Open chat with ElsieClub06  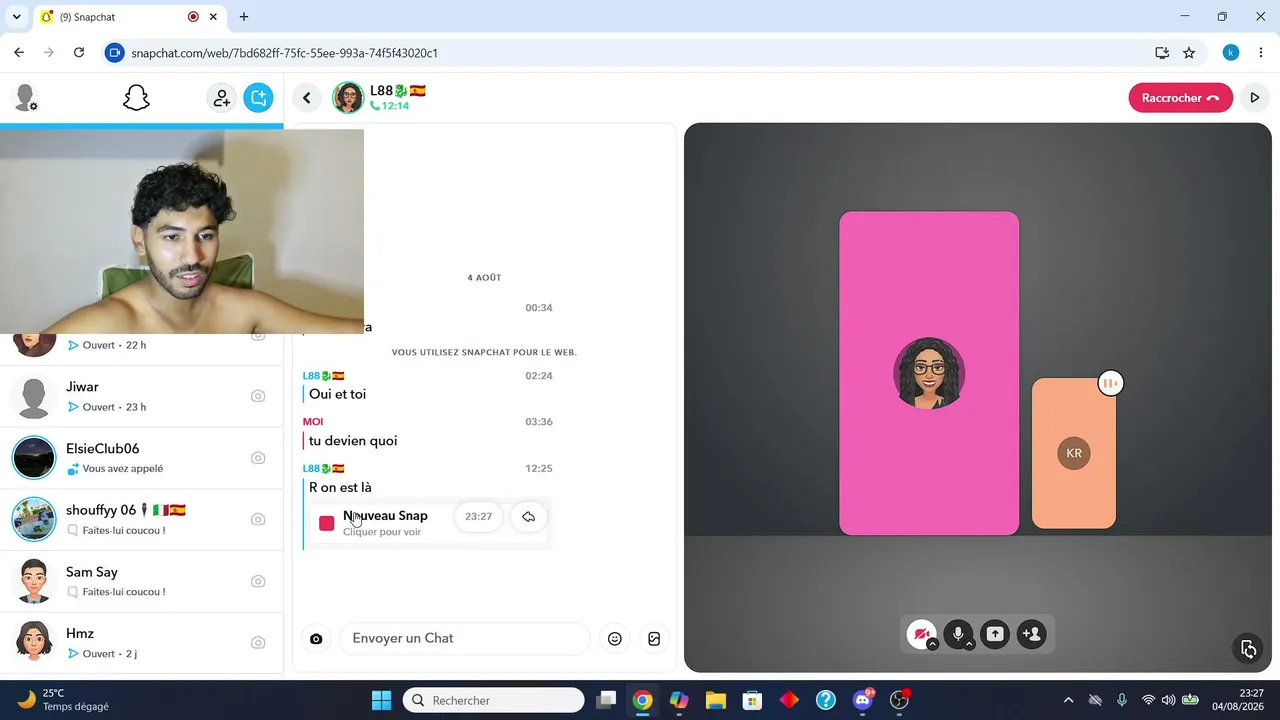[142, 458]
